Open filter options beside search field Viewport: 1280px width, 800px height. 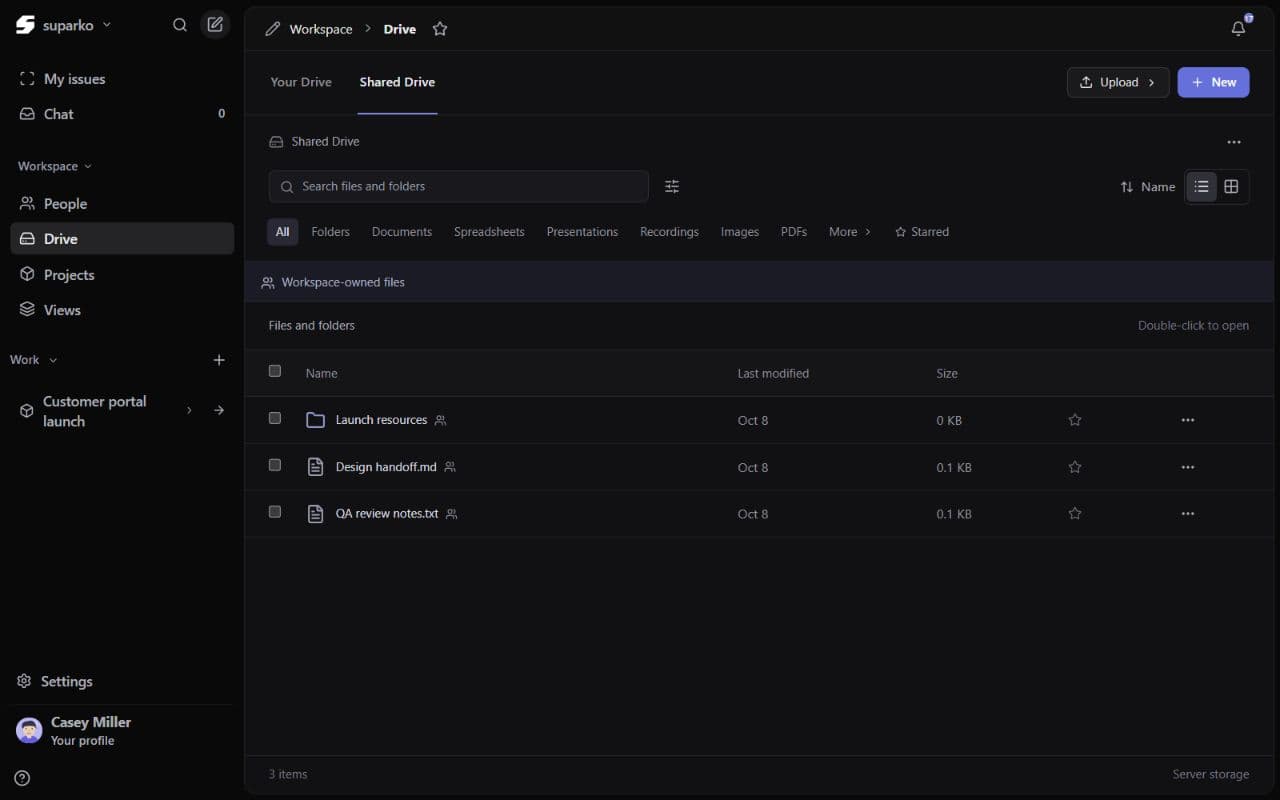pyautogui.click(x=672, y=186)
